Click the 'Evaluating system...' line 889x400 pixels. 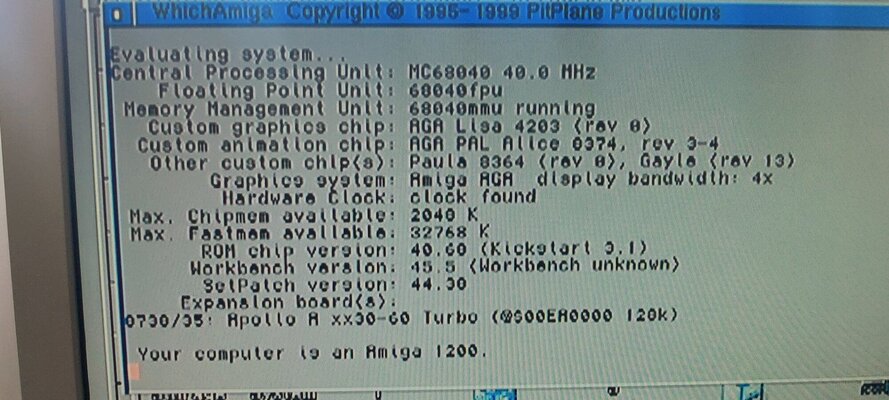coord(227,55)
